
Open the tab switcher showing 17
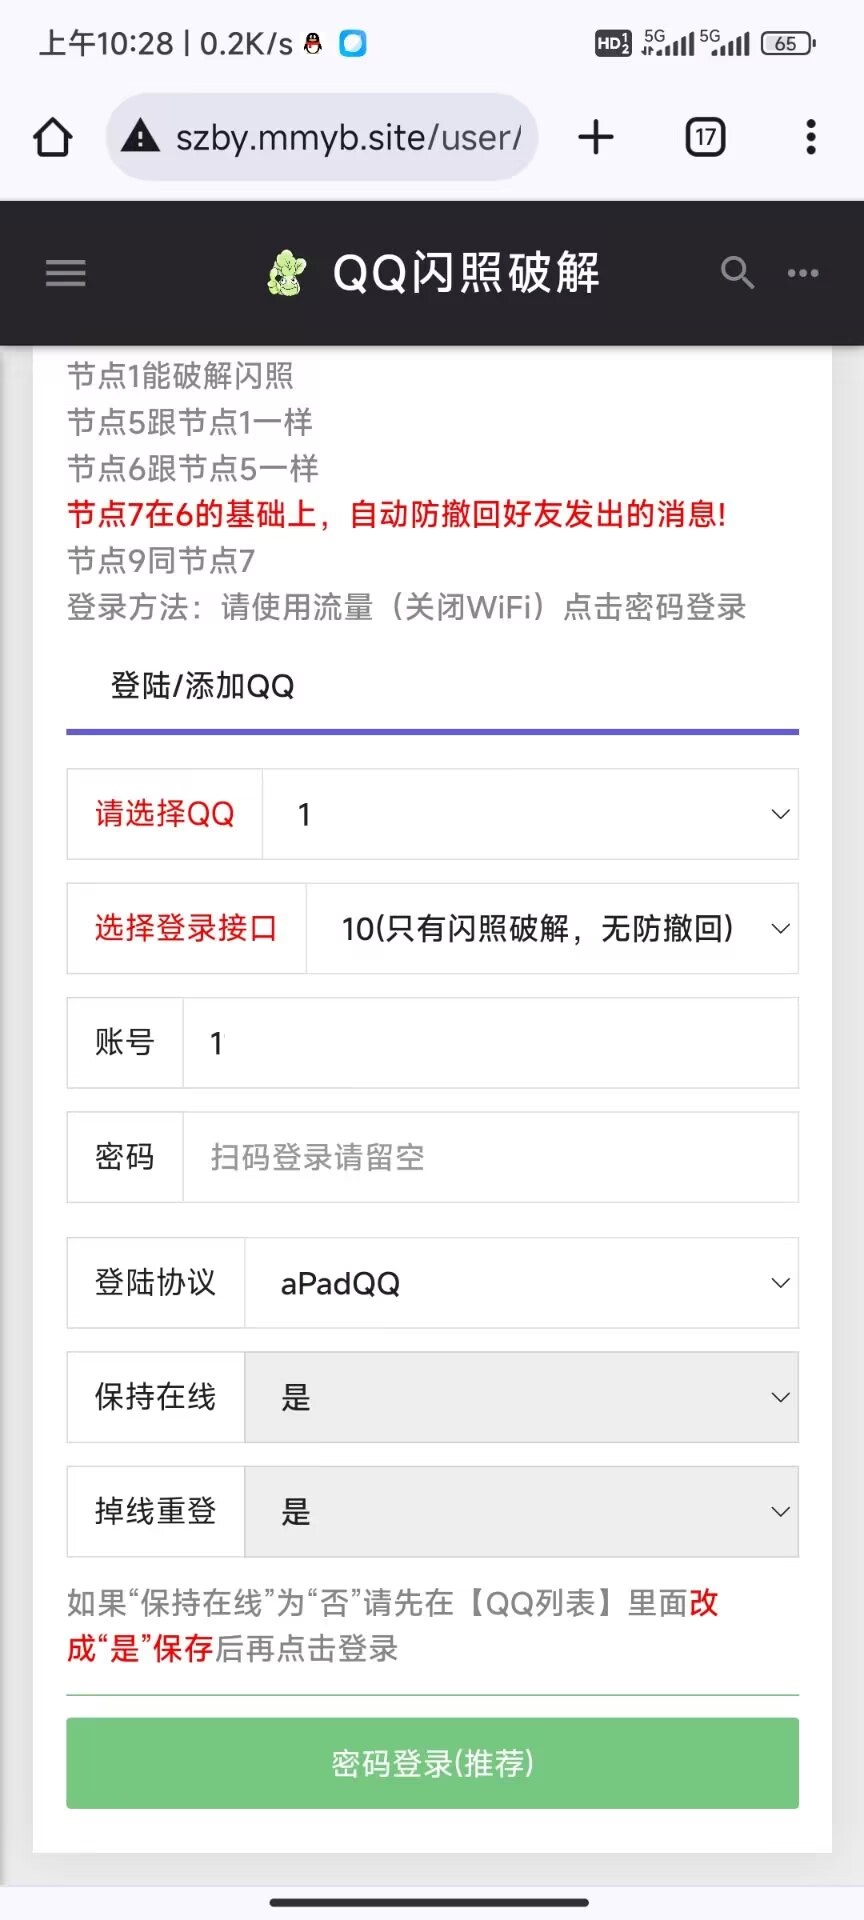click(705, 137)
